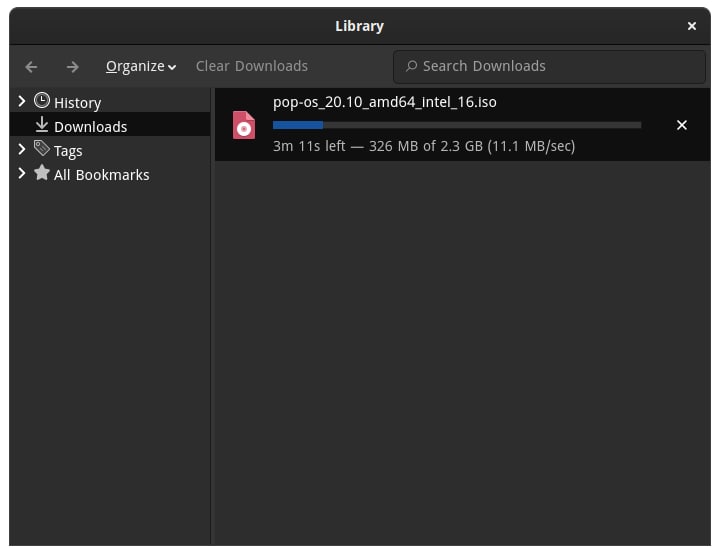Cancel the pop-os ISO download

click(x=682, y=125)
